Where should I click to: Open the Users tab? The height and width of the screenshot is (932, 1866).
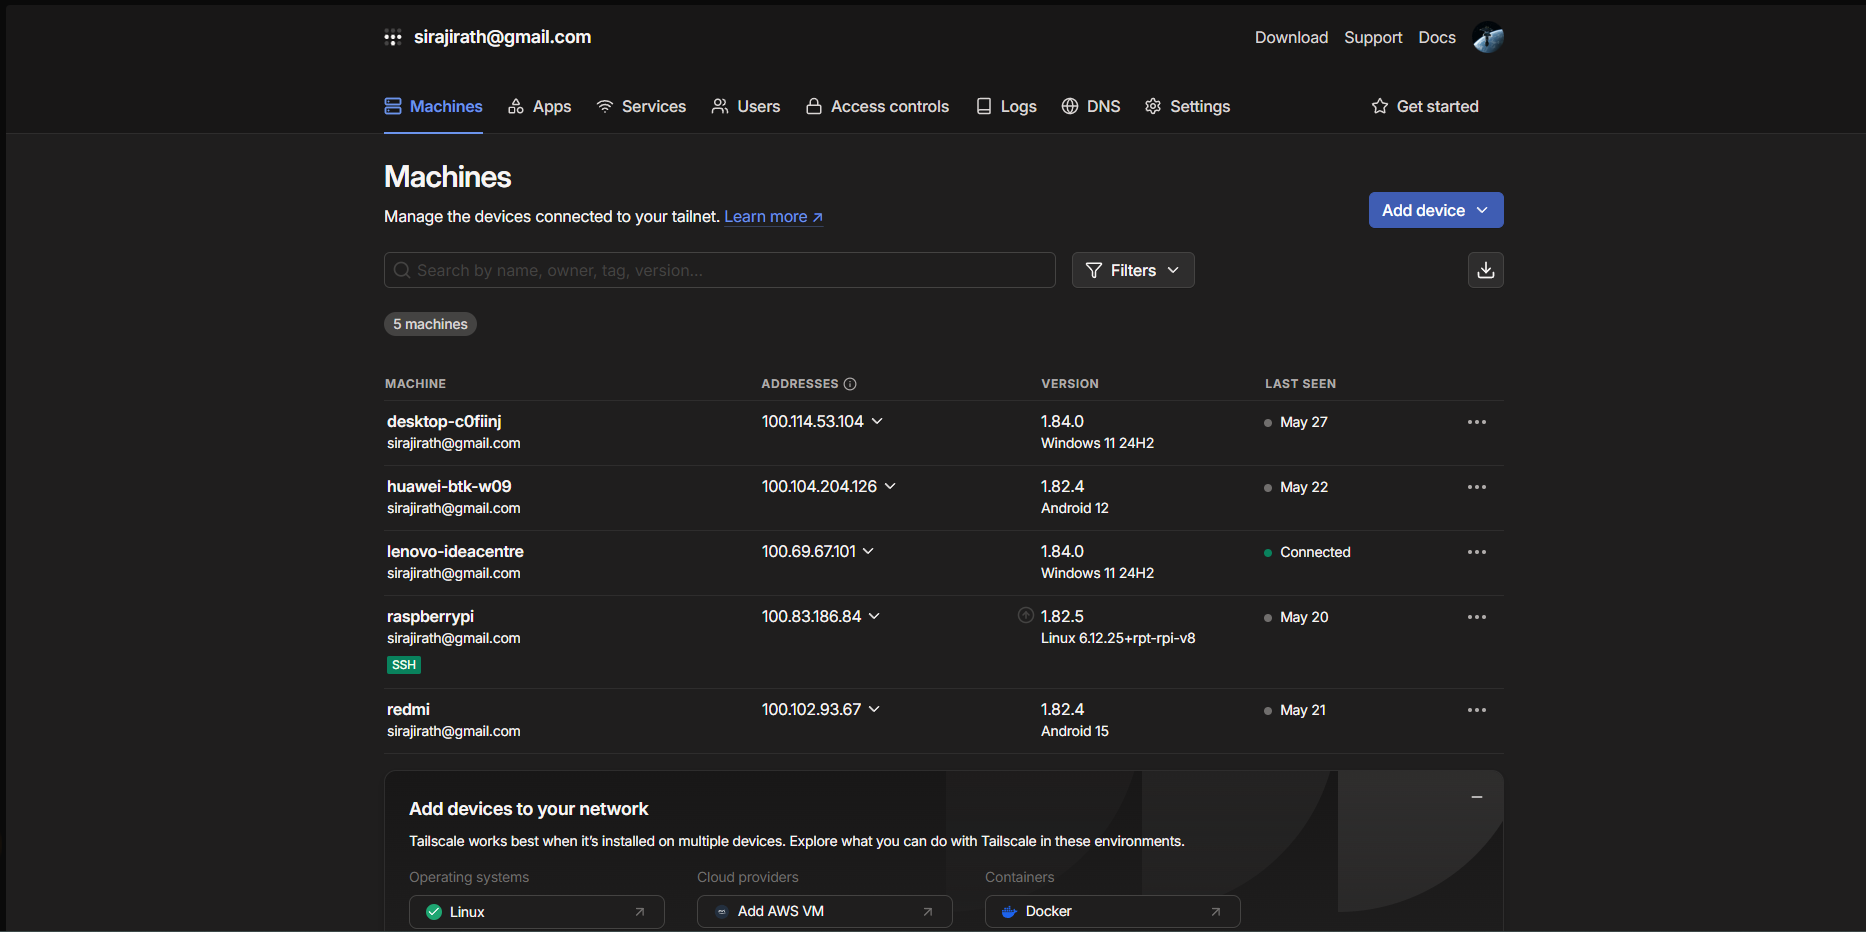[x=746, y=106]
